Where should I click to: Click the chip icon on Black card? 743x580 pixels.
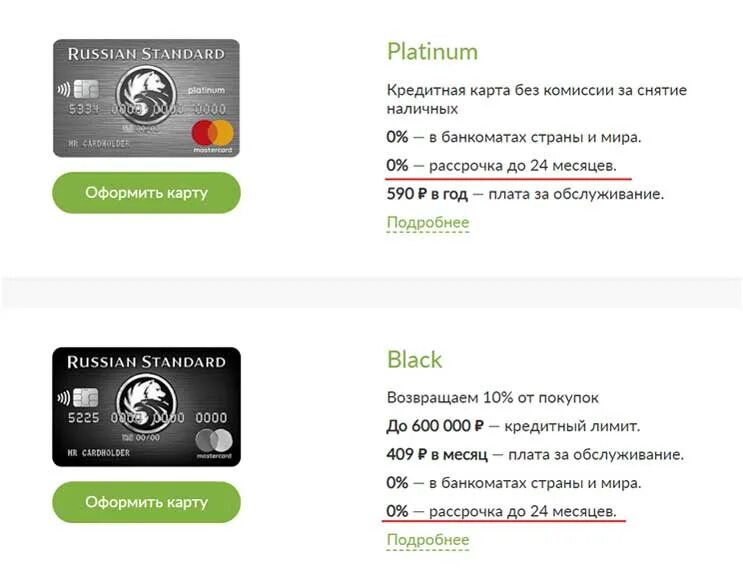pos(86,398)
